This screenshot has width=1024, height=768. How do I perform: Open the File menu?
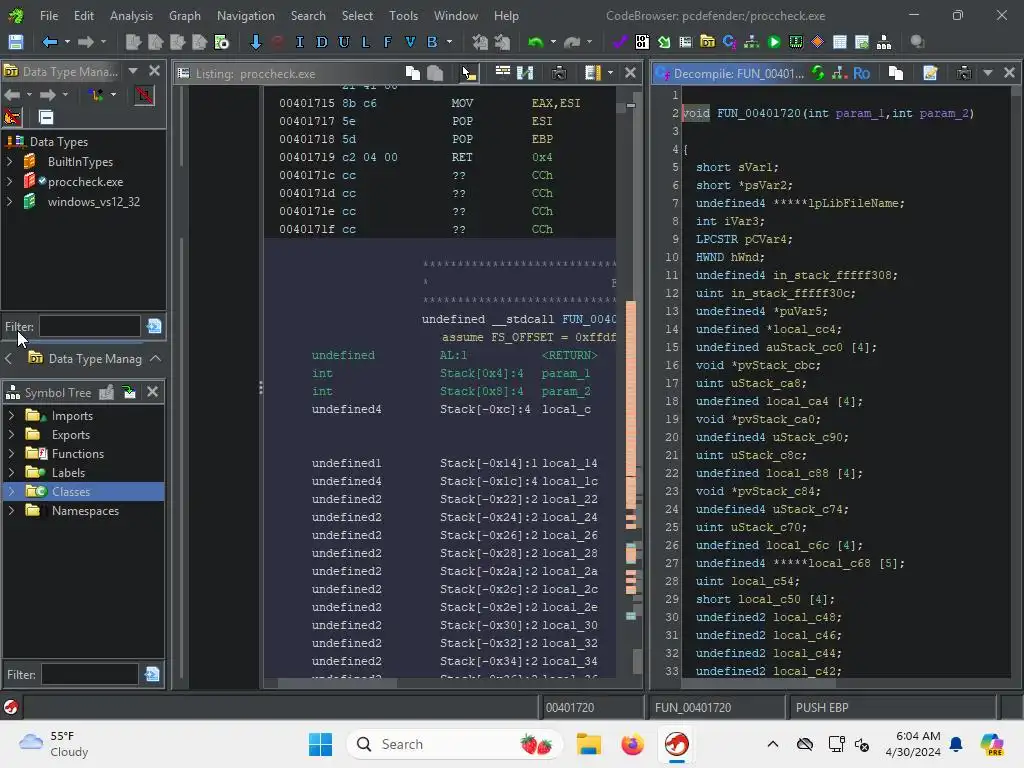pyautogui.click(x=49, y=16)
